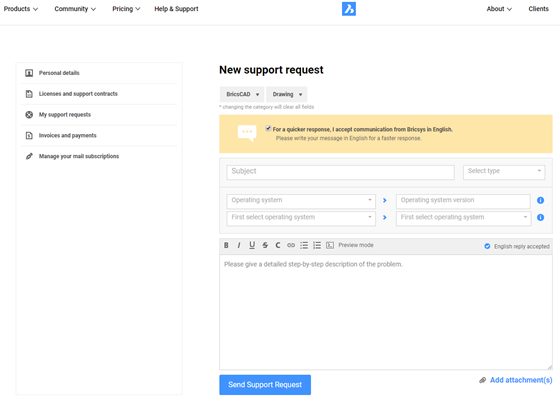Open the Select type dropdown

point(504,172)
